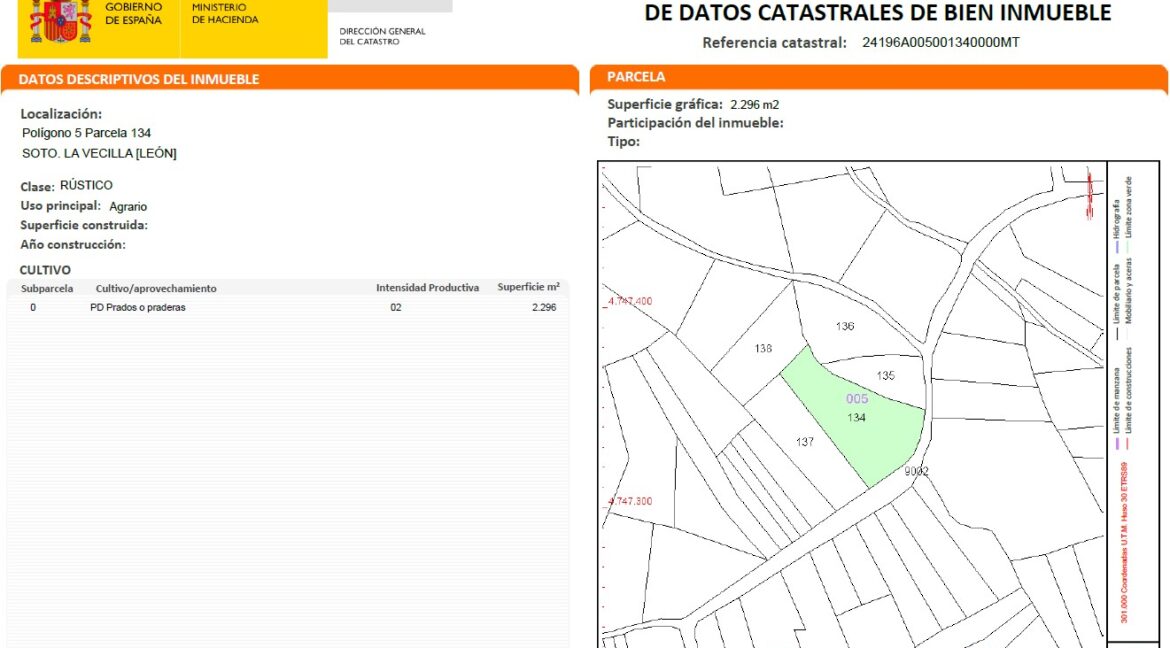Click the 'Límite de manzana' legend entry
The width and height of the screenshot is (1170, 648).
1116,408
